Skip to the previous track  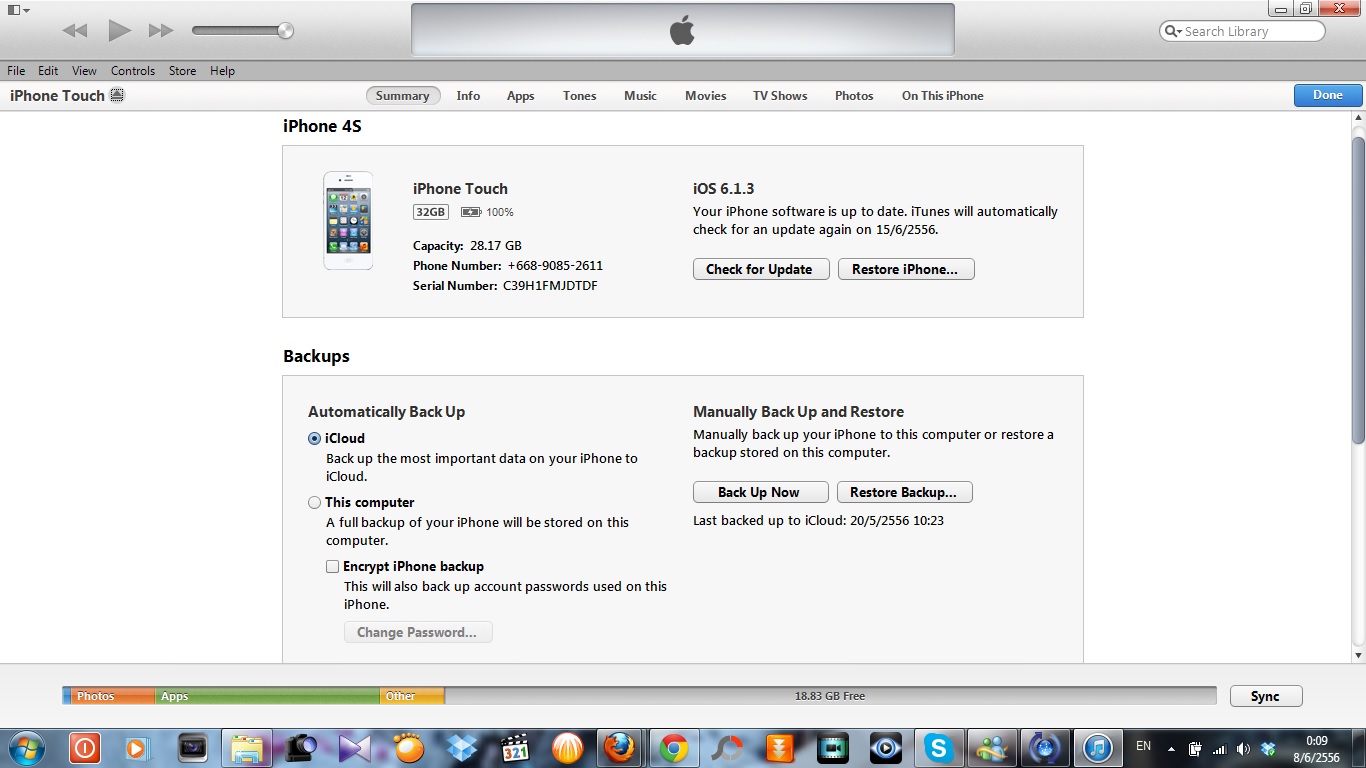tap(75, 31)
